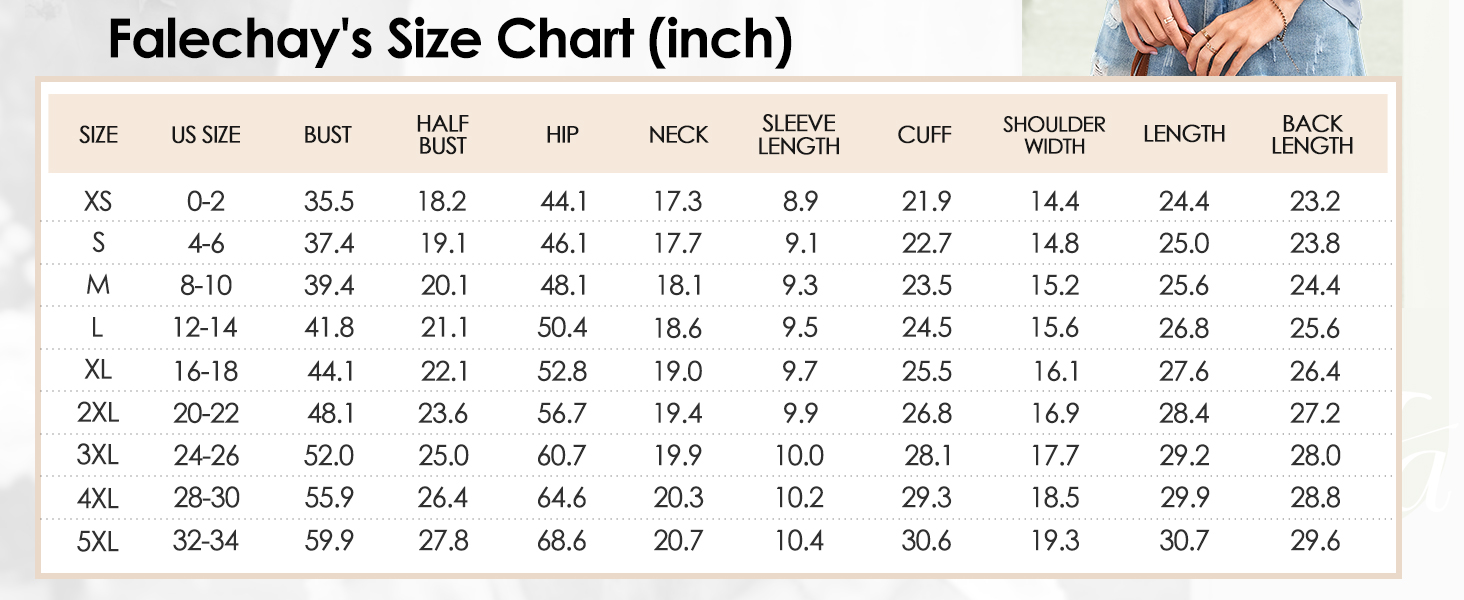1464x600 pixels.
Task: Click sleeve length value 10.0 for 3XL
Action: click(799, 457)
